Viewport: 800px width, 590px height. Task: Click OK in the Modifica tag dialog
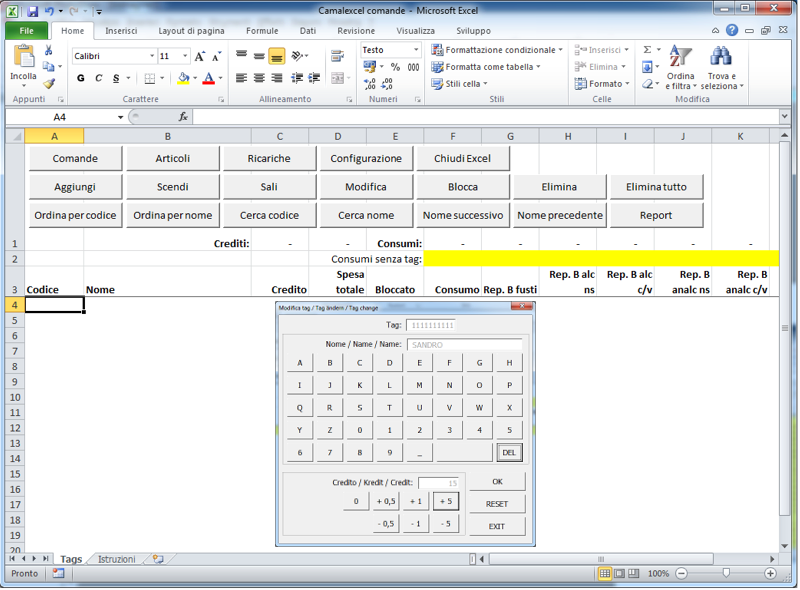(497, 482)
